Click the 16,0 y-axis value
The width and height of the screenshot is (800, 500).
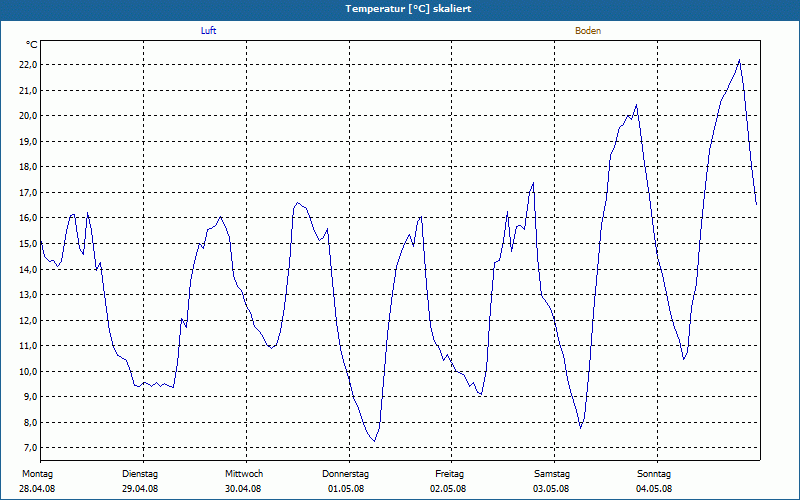pyautogui.click(x=28, y=218)
